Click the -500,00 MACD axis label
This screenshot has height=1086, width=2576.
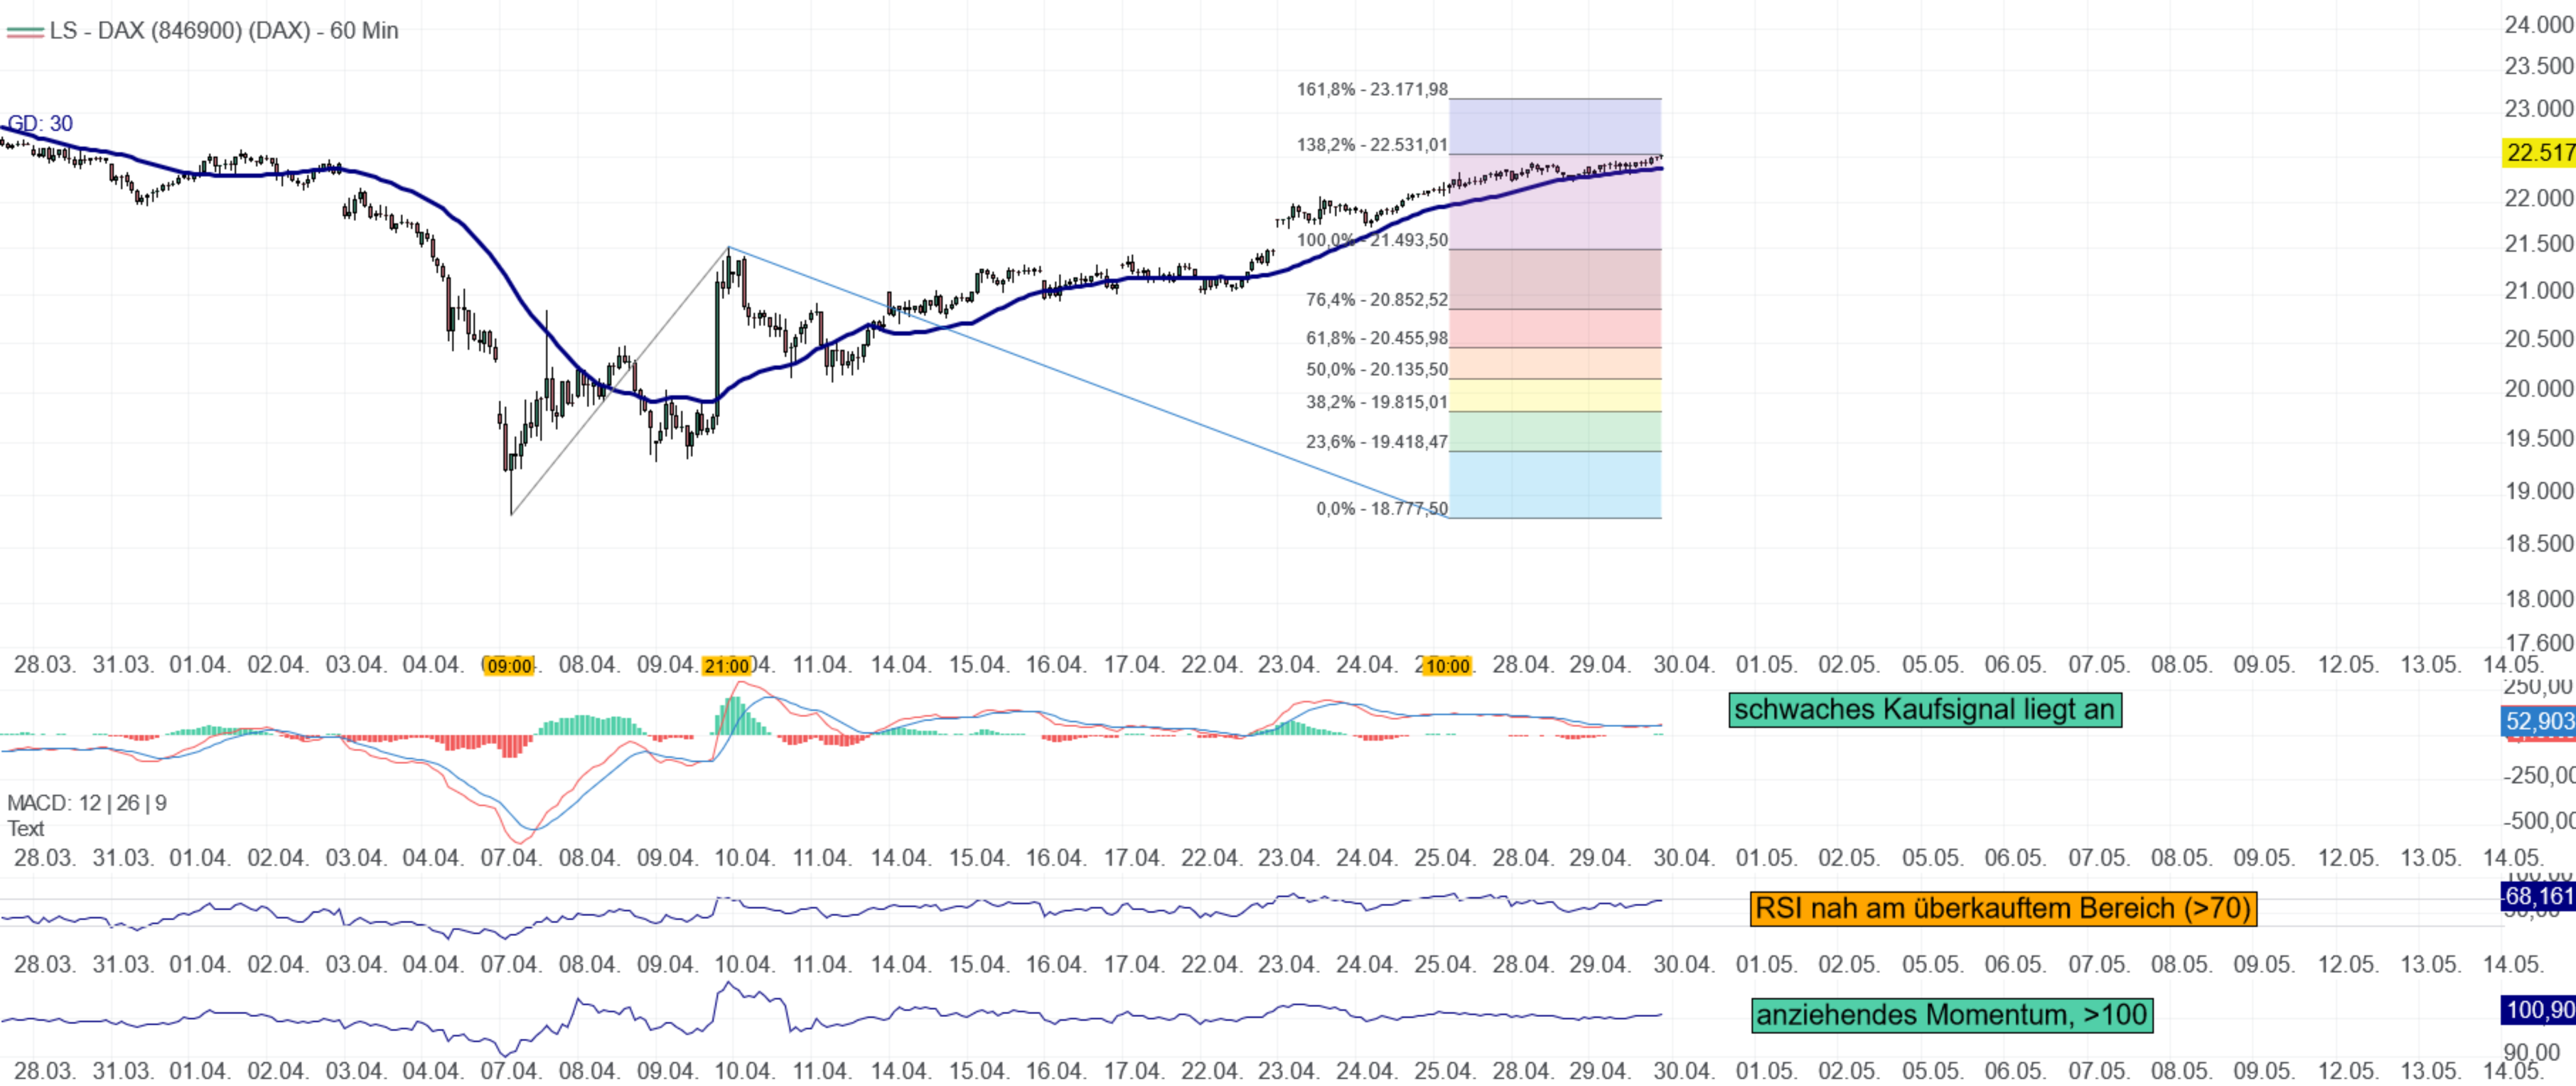click(2539, 821)
